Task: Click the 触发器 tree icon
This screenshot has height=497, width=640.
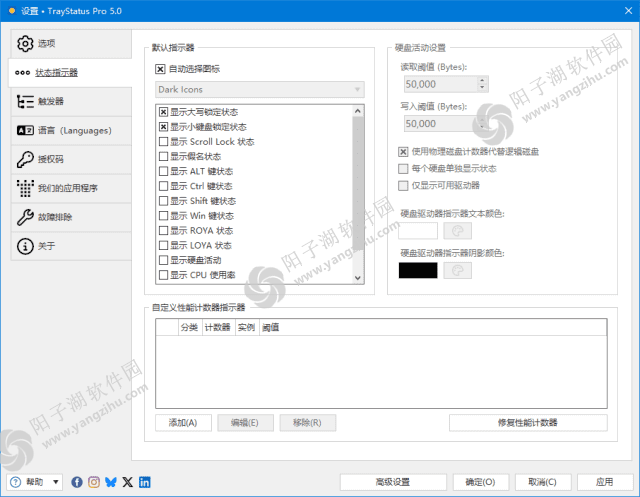Action: tap(25, 101)
